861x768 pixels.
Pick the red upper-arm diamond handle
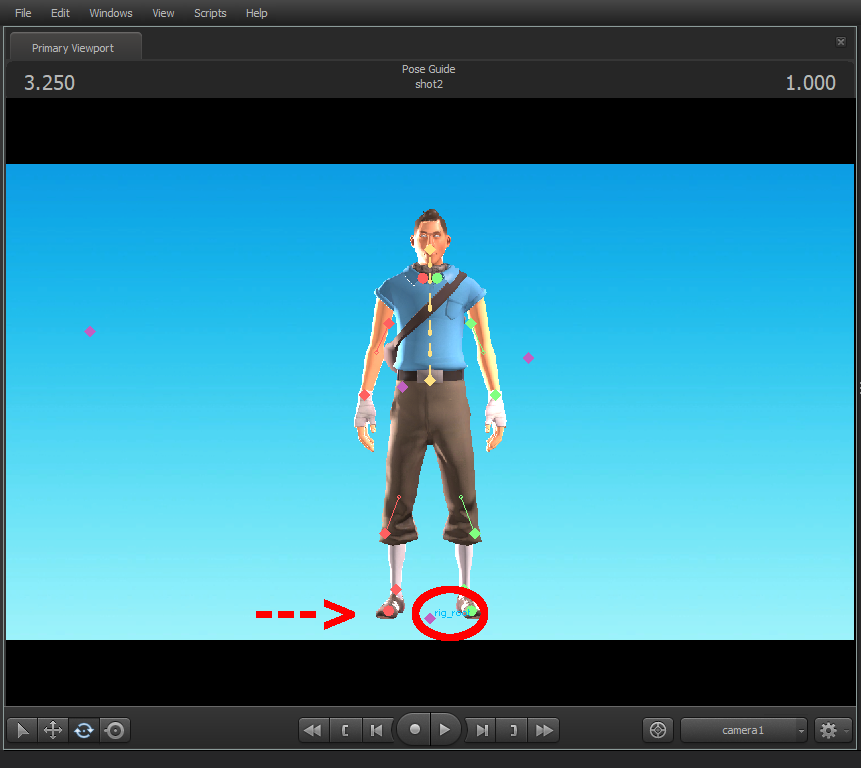(389, 323)
